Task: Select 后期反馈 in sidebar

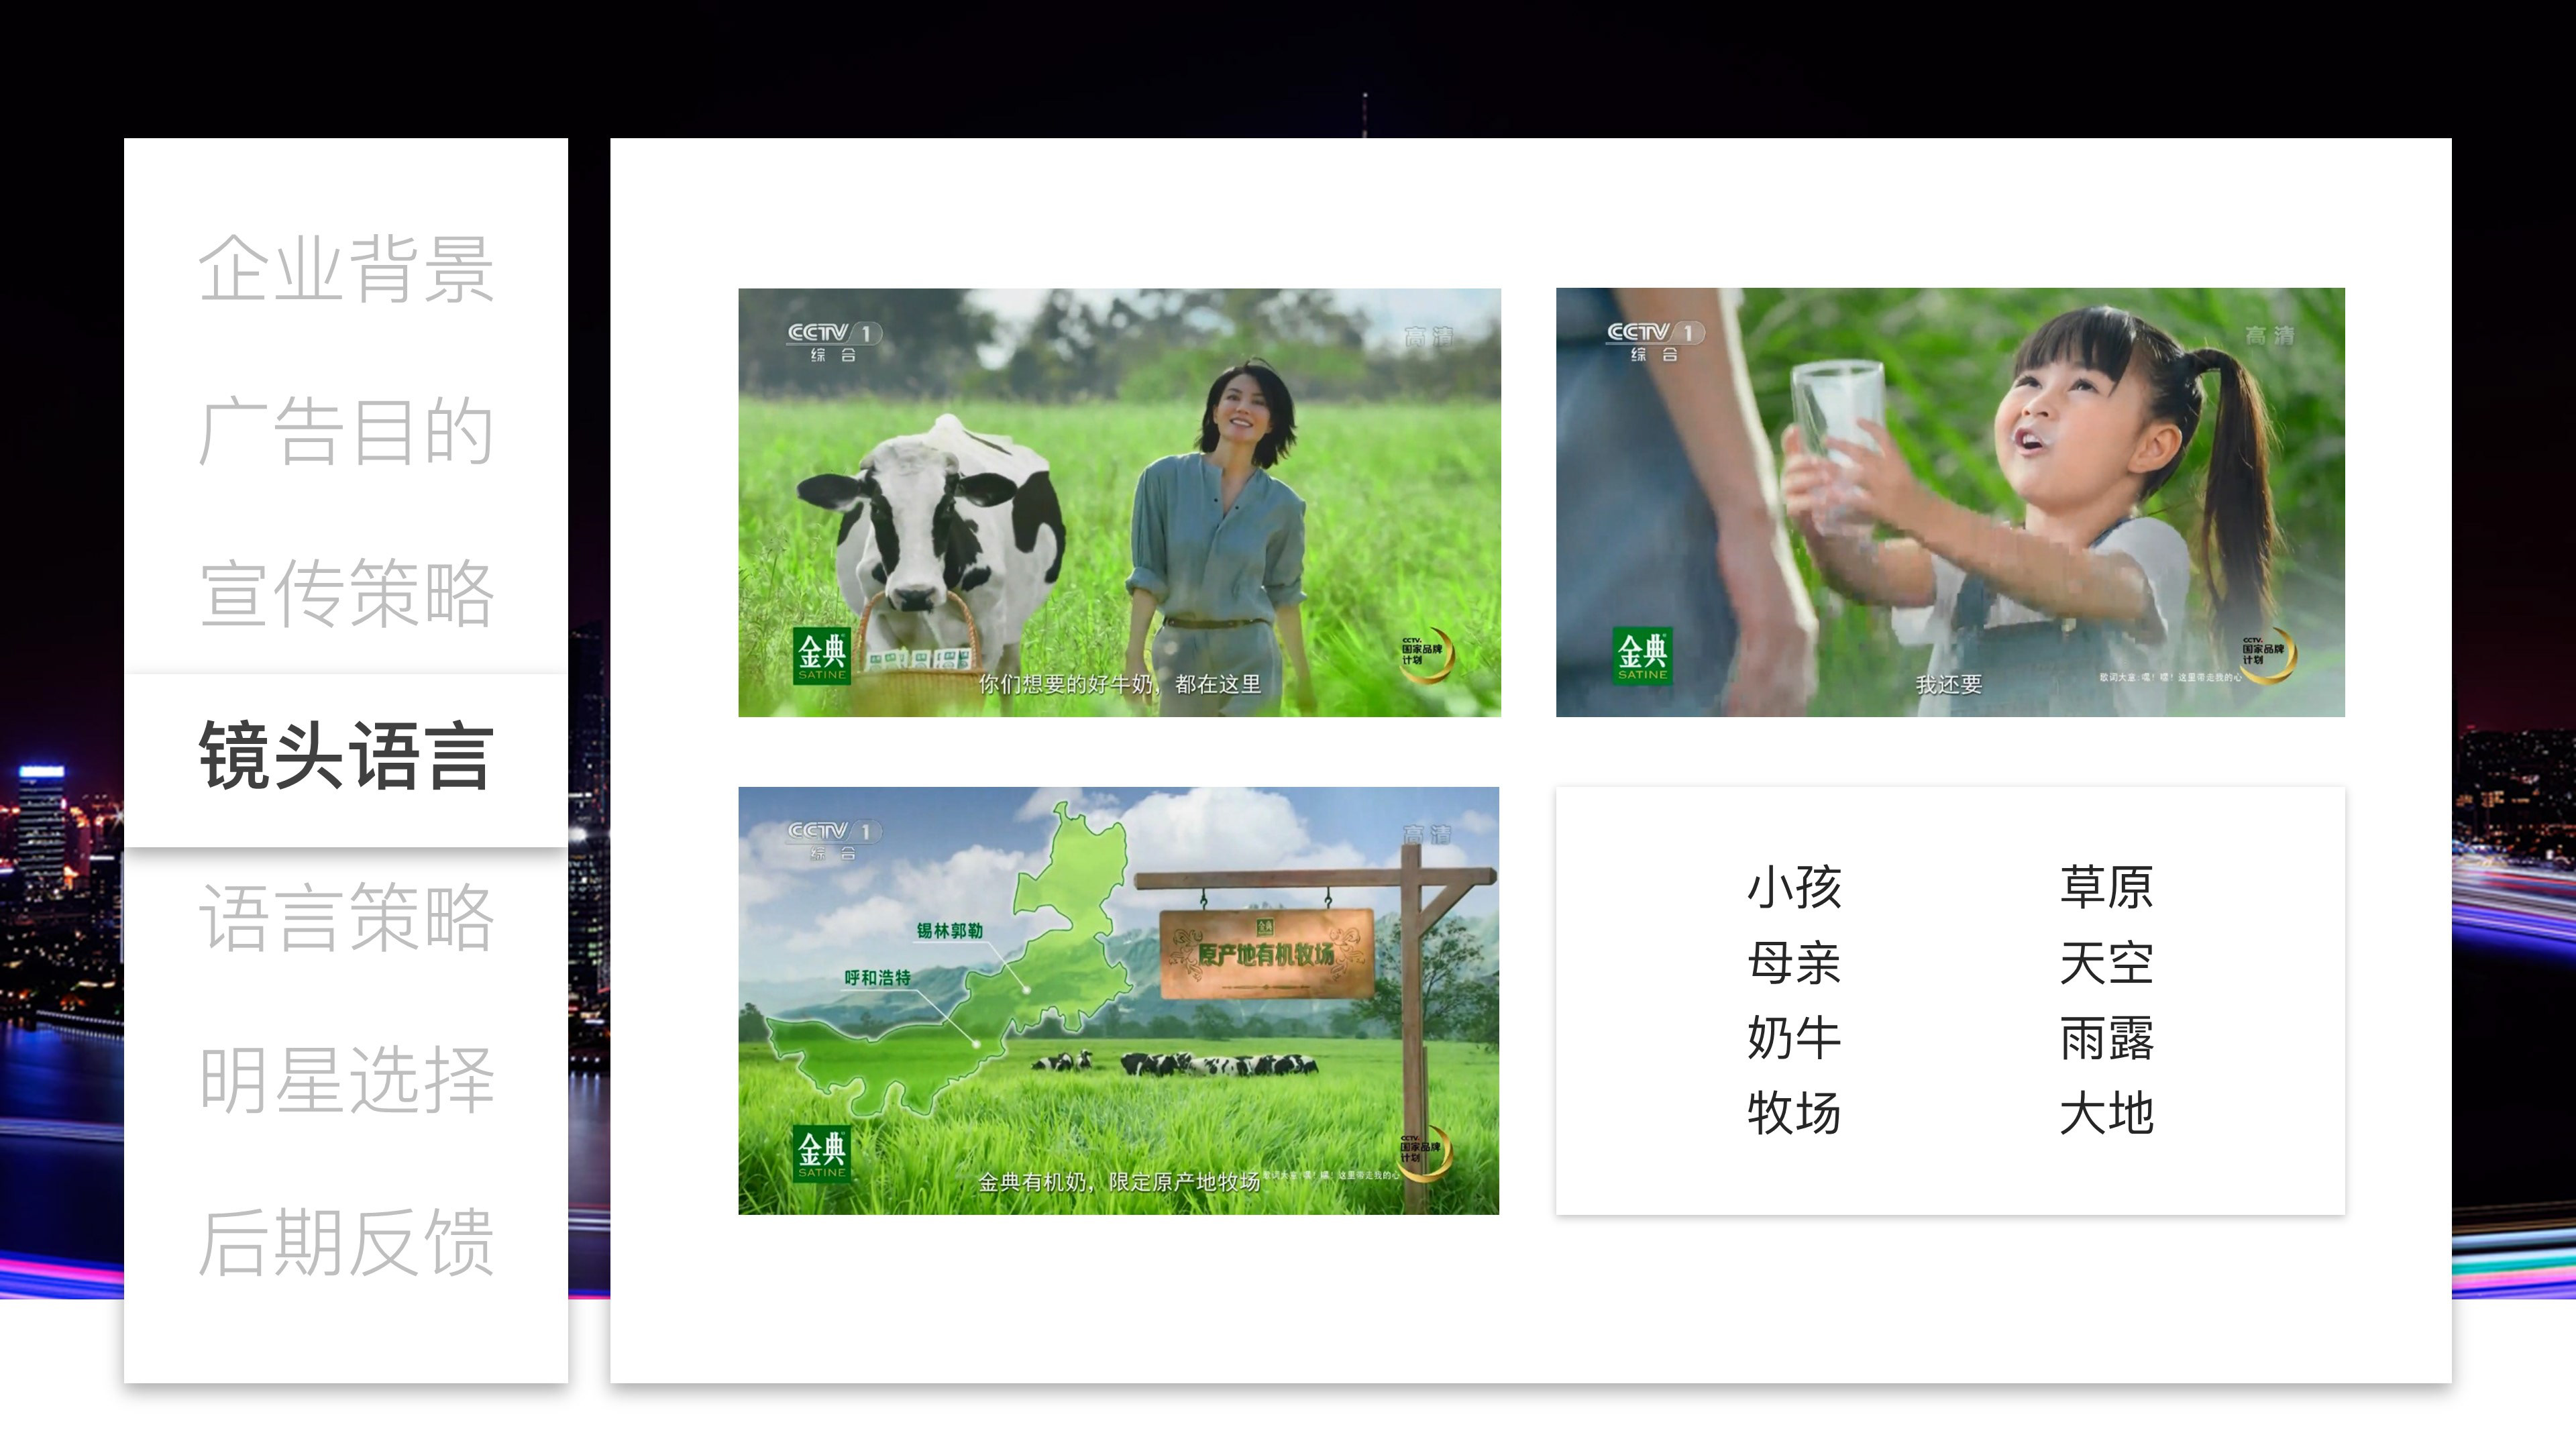Action: pyautogui.click(x=346, y=1243)
